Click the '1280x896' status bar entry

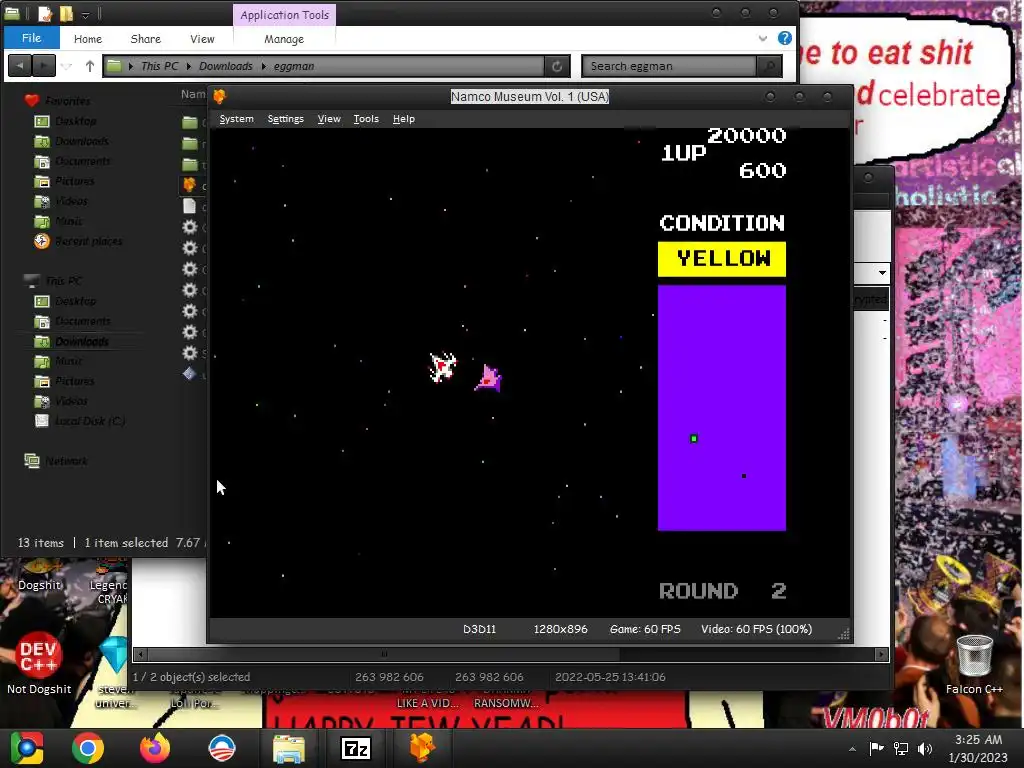pos(560,629)
